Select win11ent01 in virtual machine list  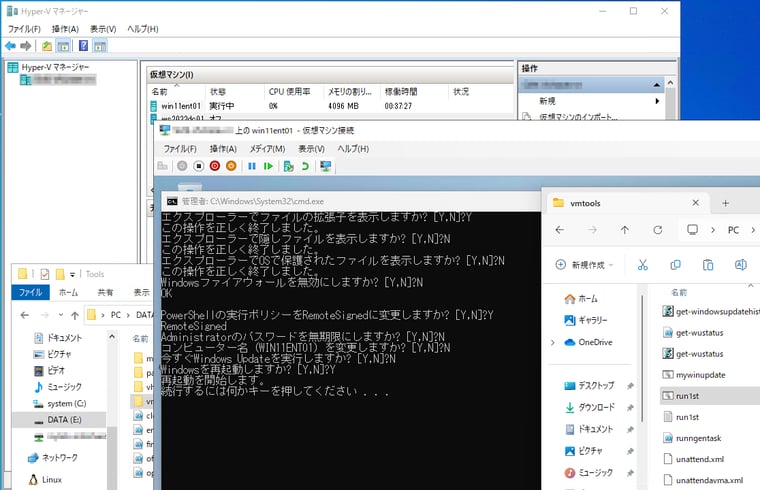[x=181, y=106]
